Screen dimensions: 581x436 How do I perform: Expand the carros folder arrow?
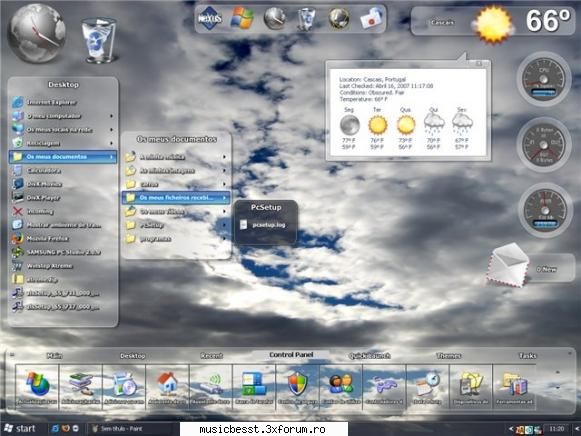pos(225,184)
